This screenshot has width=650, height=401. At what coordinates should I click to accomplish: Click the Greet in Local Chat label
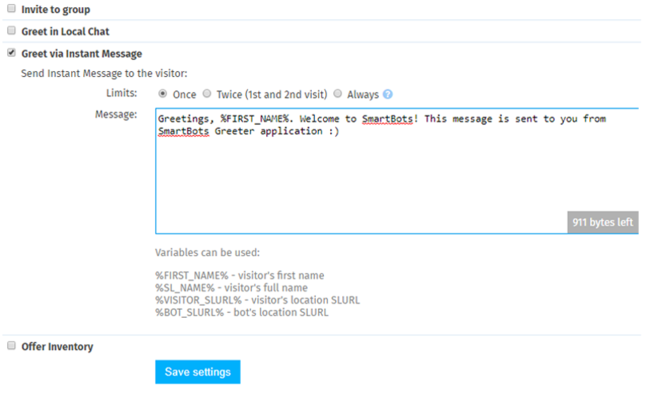pos(65,32)
